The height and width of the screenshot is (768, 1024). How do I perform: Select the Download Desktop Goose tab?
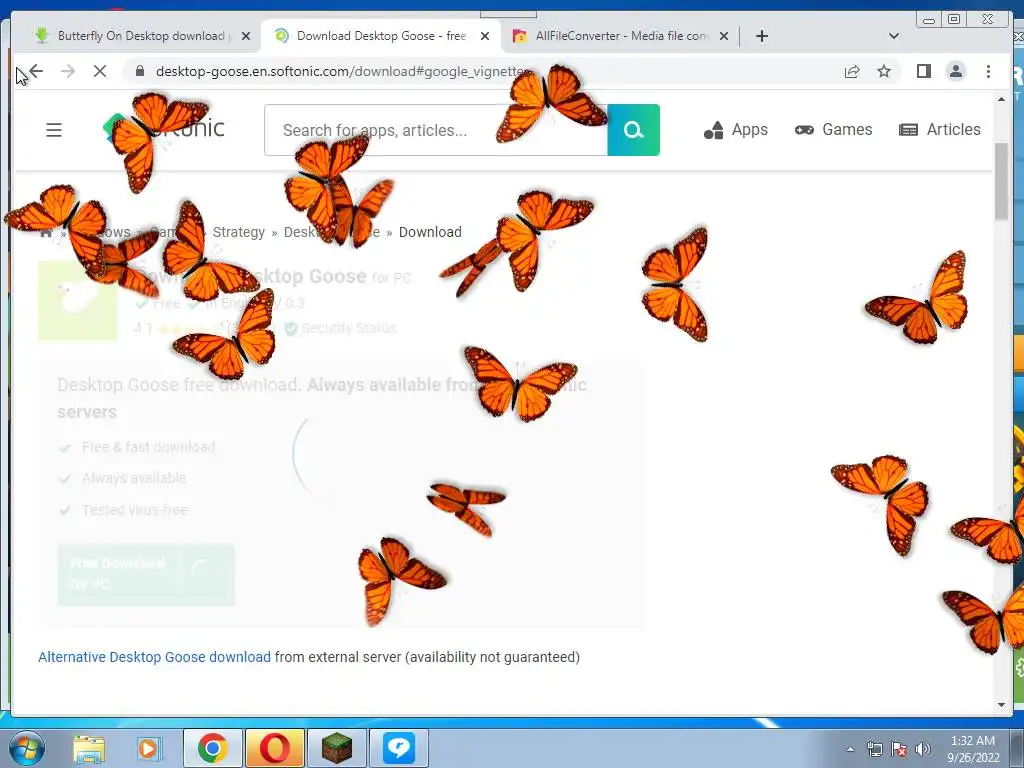(381, 36)
